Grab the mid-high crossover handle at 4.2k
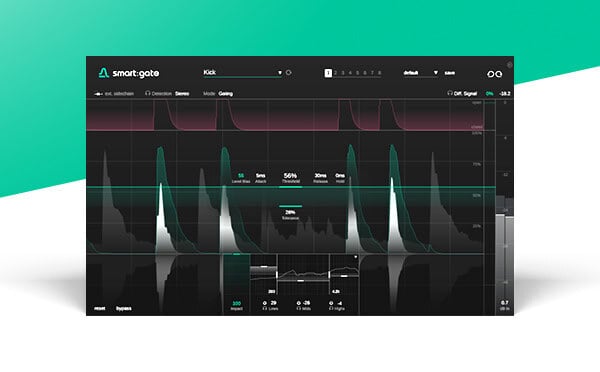600x372 pixels. [x=329, y=274]
